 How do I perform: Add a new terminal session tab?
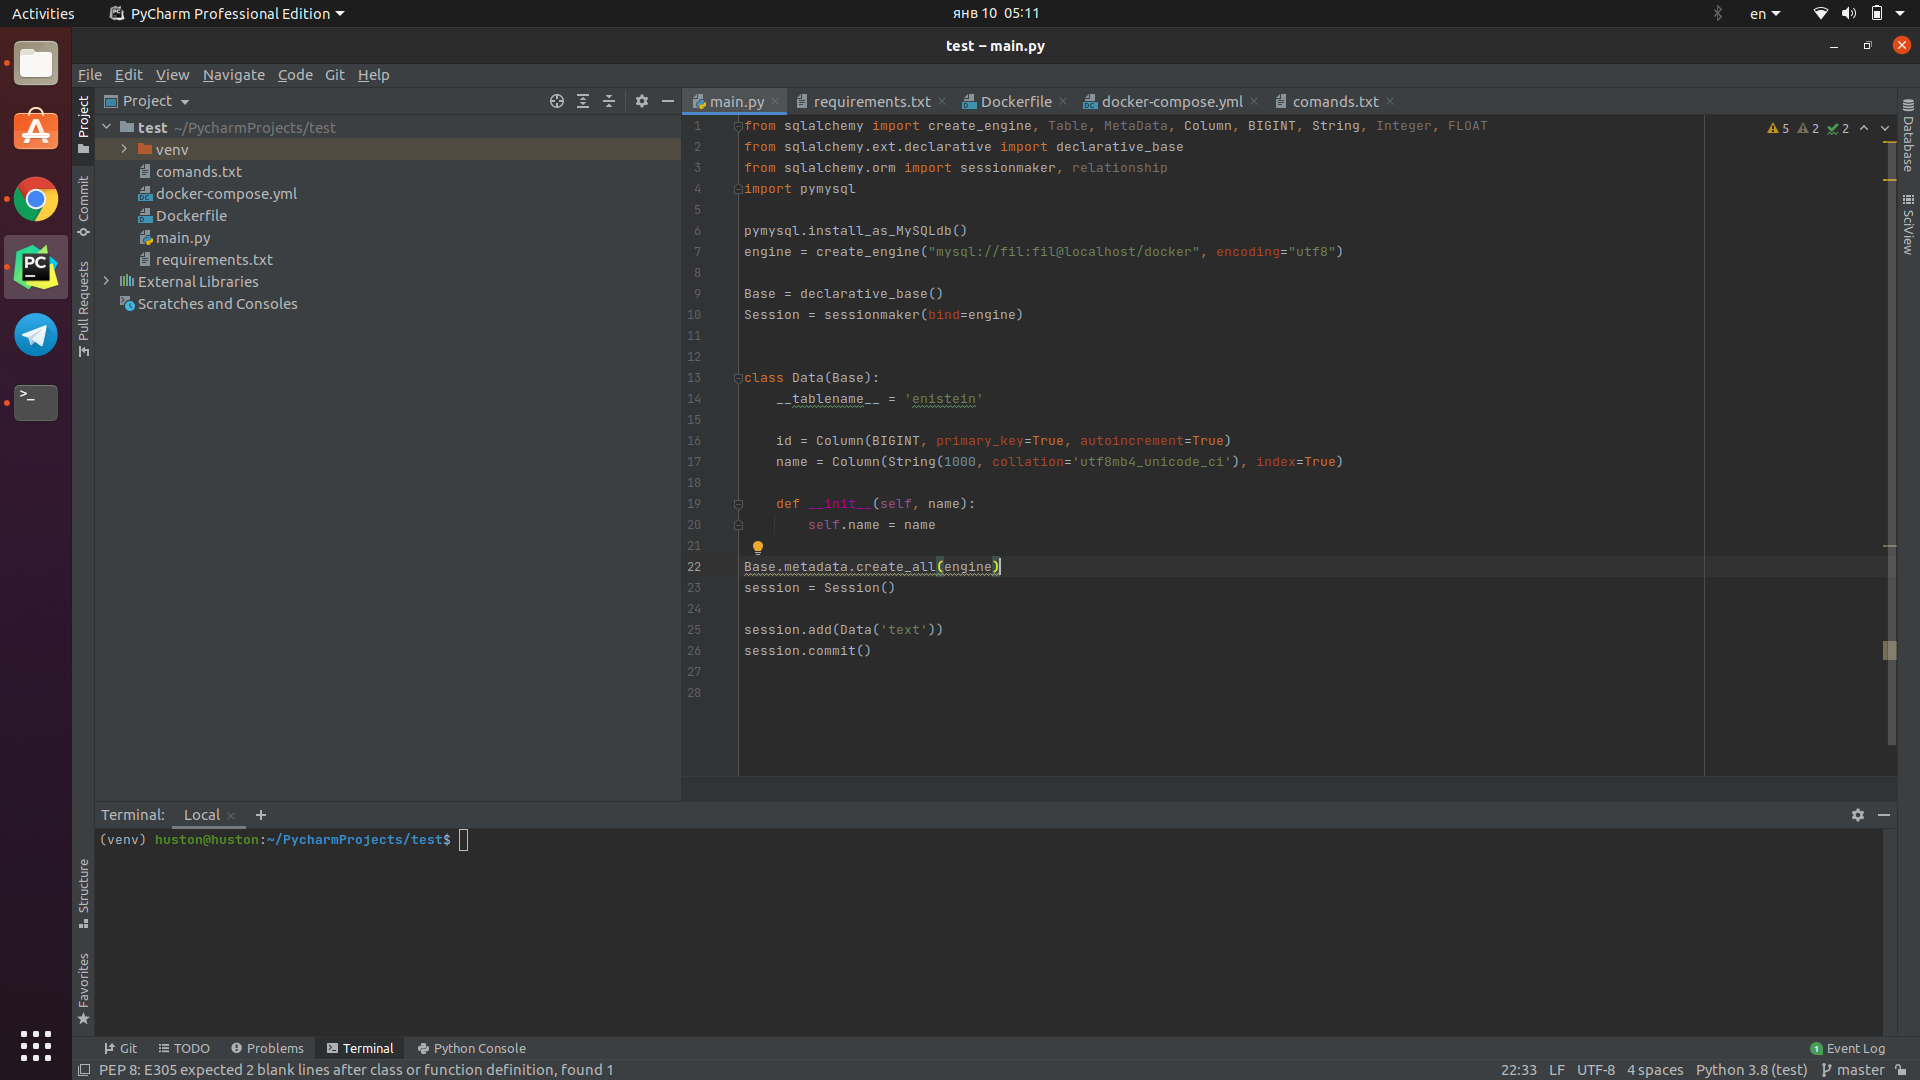pyautogui.click(x=261, y=815)
